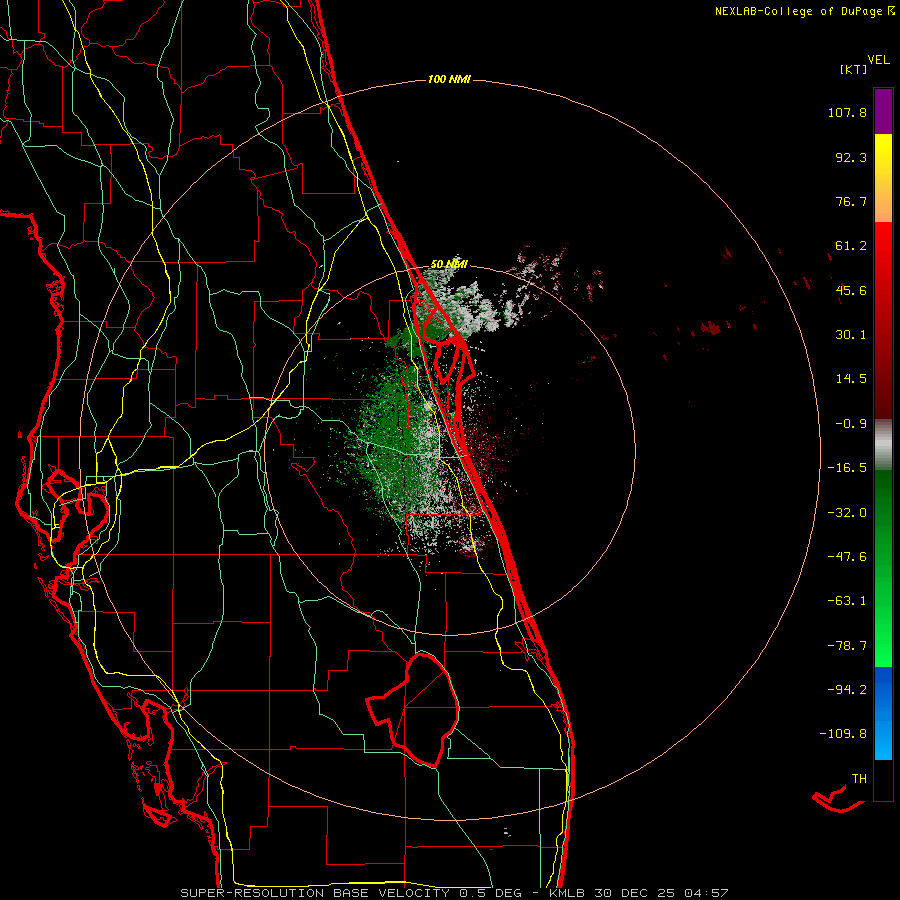Select the 45.6 value on velocity scale

(x=851, y=290)
